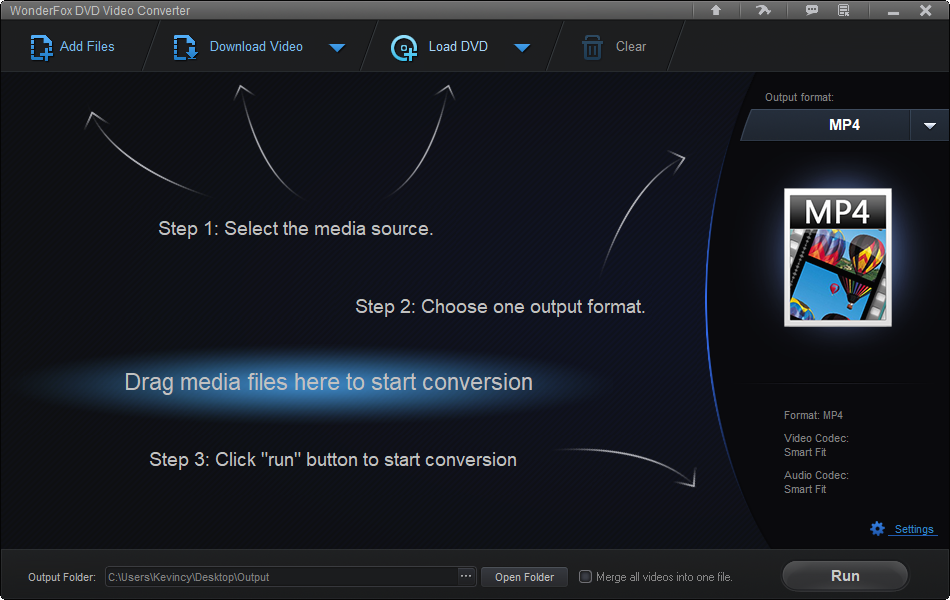The width and height of the screenshot is (950, 600).
Task: Click the feedback speech bubble icon
Action: 812,10
